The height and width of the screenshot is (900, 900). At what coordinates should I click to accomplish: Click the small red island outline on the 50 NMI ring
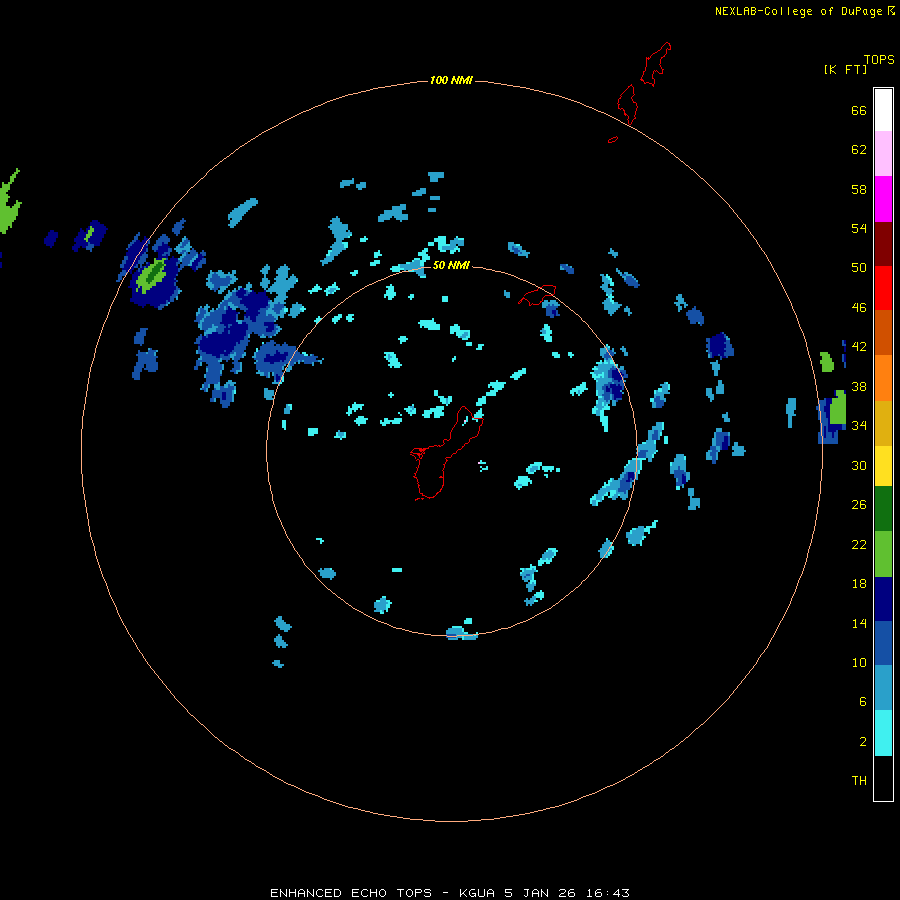[538, 295]
